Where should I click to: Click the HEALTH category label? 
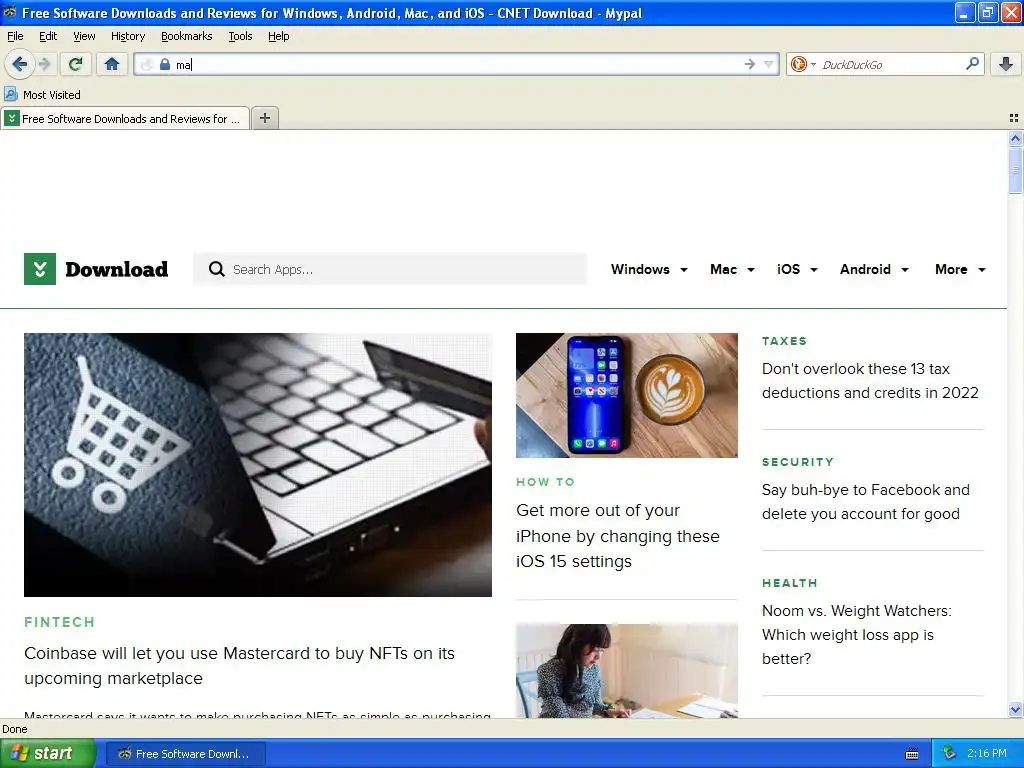(790, 583)
